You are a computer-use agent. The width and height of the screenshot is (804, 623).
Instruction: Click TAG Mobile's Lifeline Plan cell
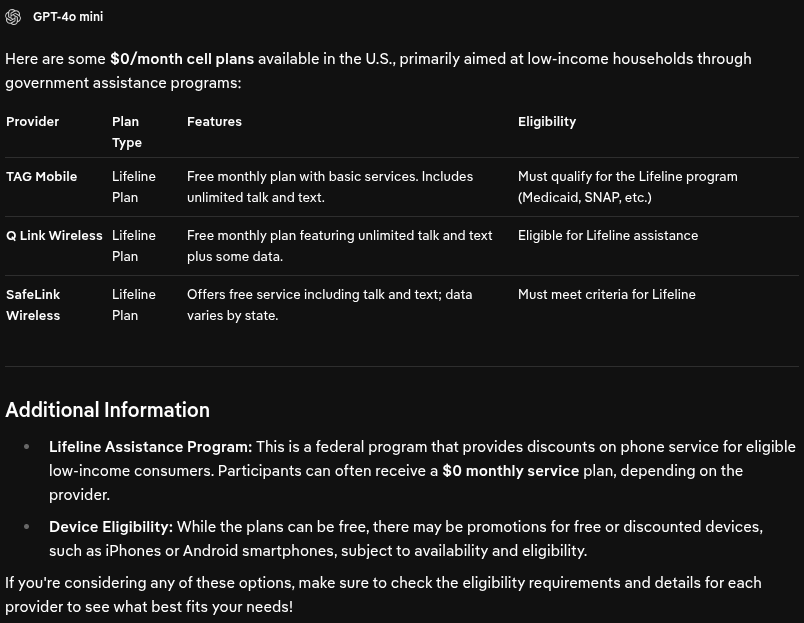point(134,187)
